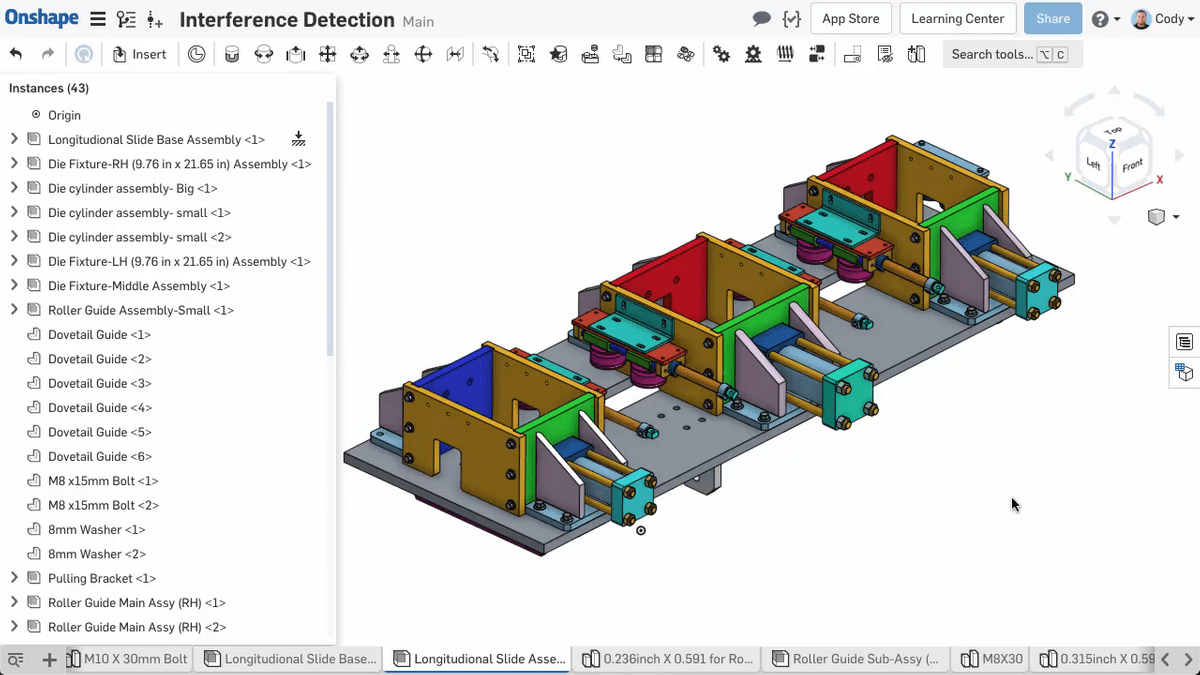Open the M8X30 tab
The width and height of the screenshot is (1200, 675).
coord(992,659)
